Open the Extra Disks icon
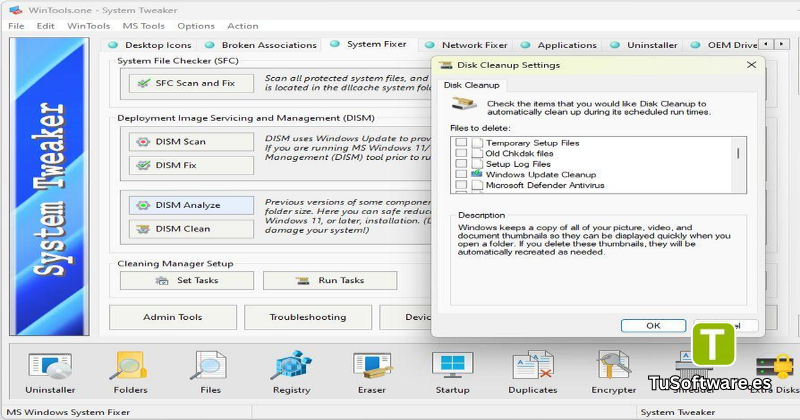 774,368
